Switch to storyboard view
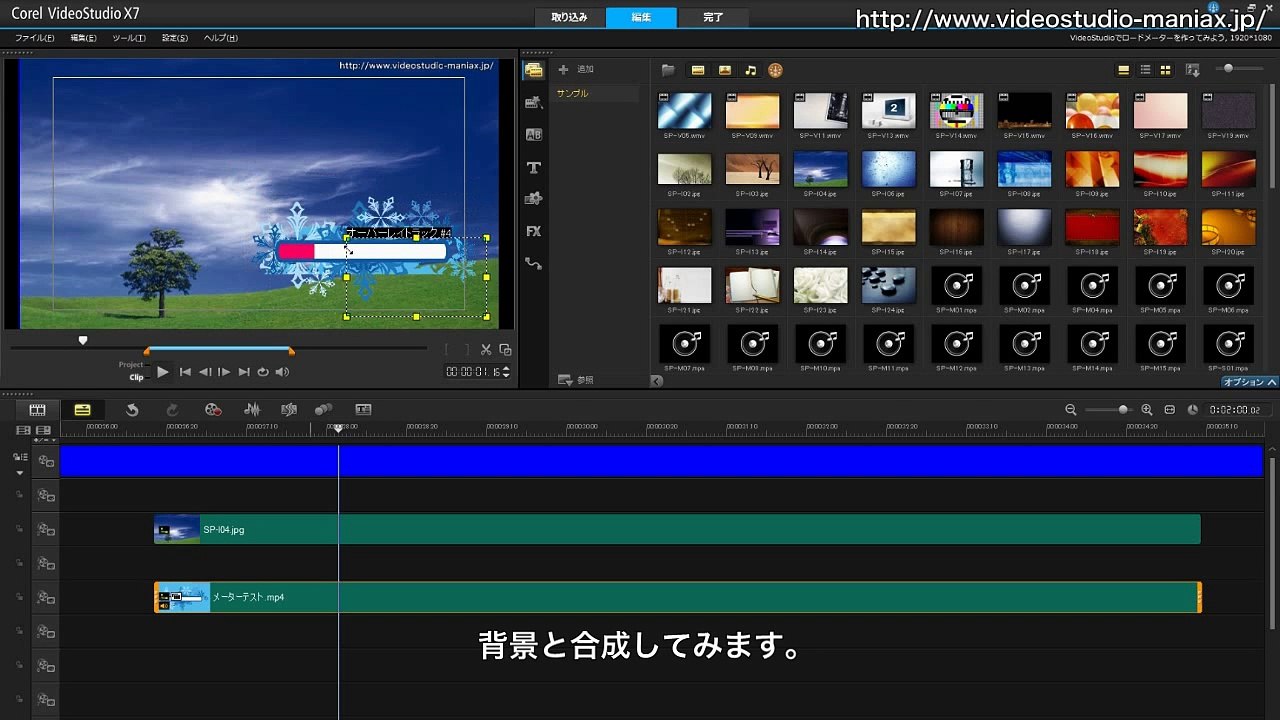1280x720 pixels. point(37,410)
